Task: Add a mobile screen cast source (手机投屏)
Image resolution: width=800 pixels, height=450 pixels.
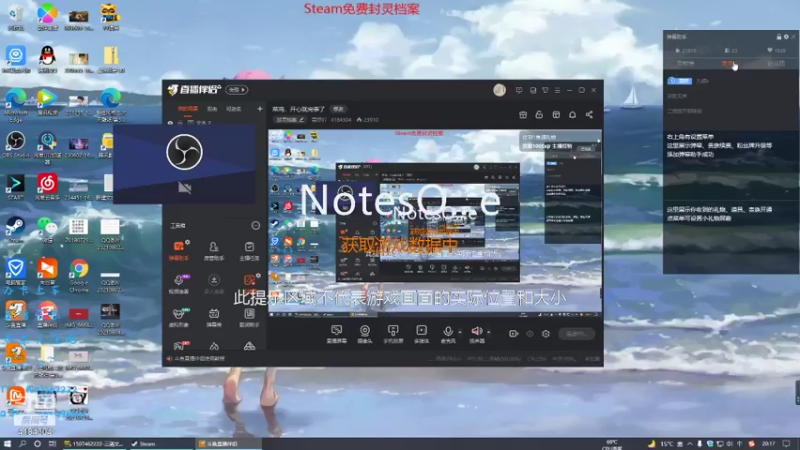Action: pos(393,334)
